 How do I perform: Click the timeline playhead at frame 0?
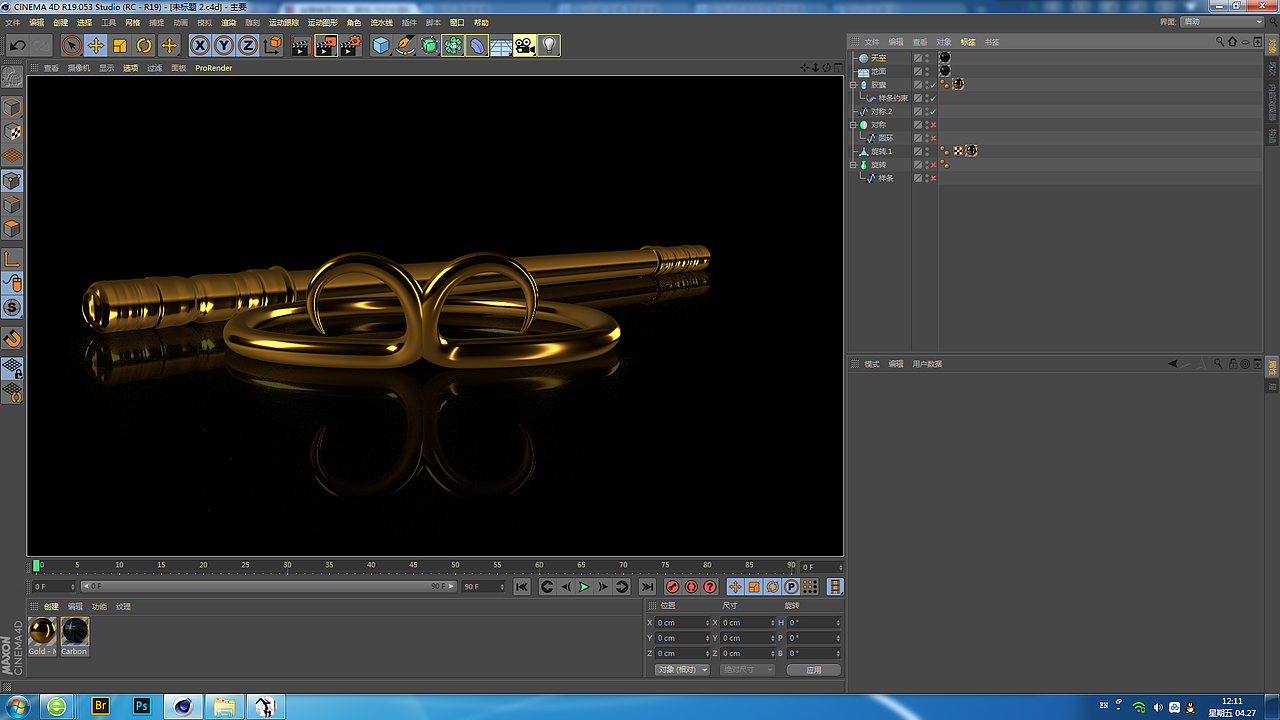click(36, 565)
